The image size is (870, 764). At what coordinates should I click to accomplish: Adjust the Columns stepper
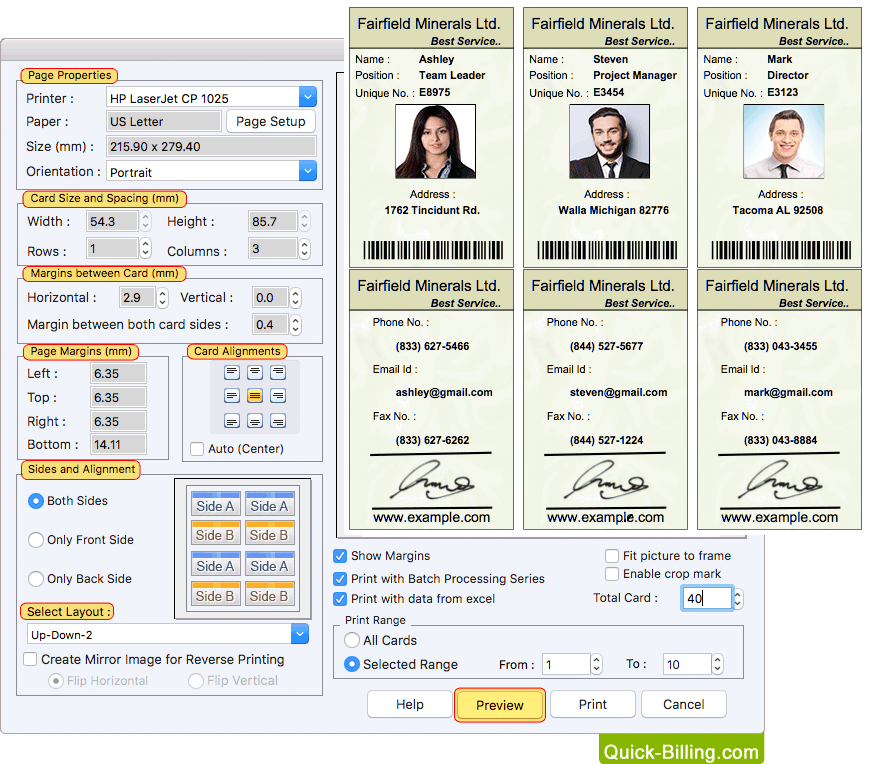tap(304, 249)
